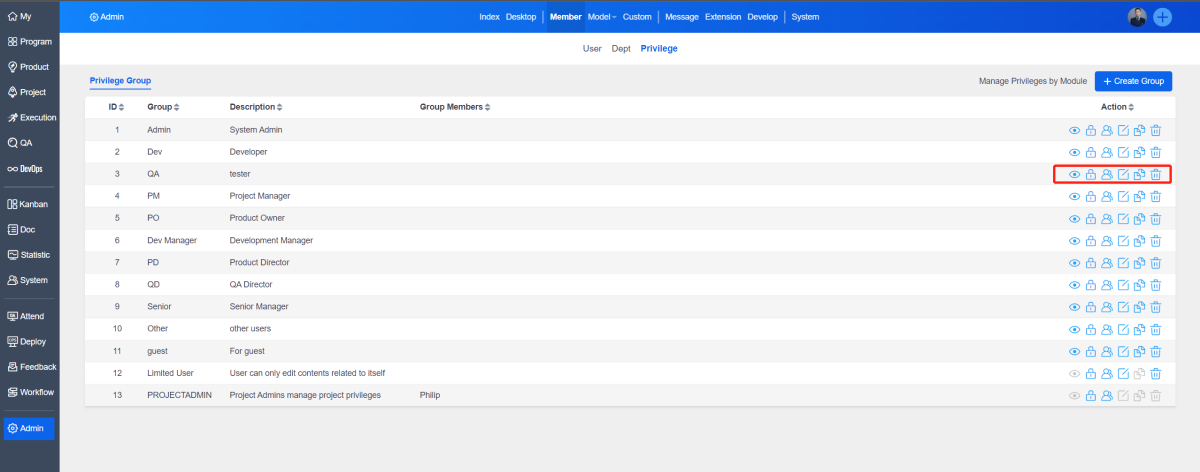Delete the QA privilege group

click(1155, 174)
